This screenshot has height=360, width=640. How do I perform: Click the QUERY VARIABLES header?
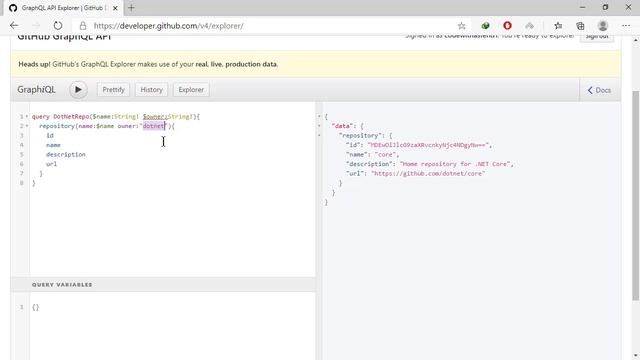pyautogui.click(x=163, y=284)
